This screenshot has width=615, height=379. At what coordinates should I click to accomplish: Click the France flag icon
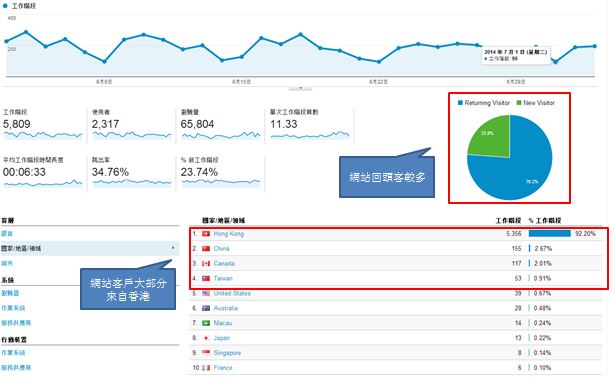206,368
